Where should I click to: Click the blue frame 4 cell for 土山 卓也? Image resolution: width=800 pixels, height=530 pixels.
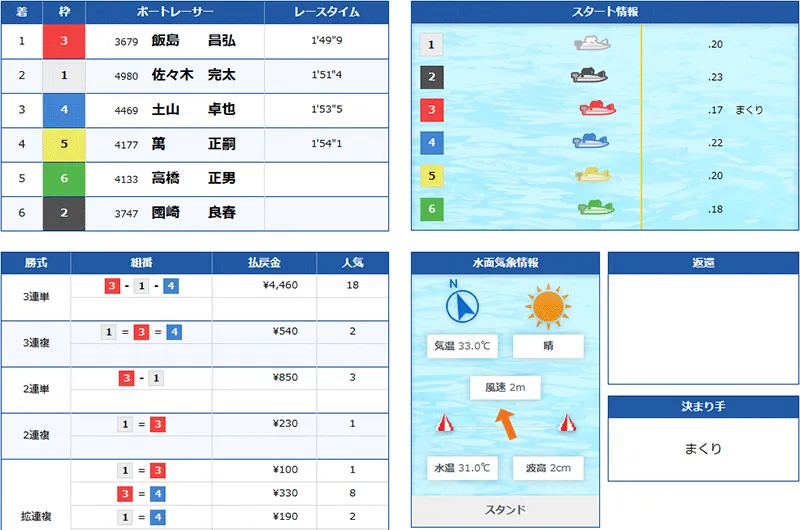[64, 110]
